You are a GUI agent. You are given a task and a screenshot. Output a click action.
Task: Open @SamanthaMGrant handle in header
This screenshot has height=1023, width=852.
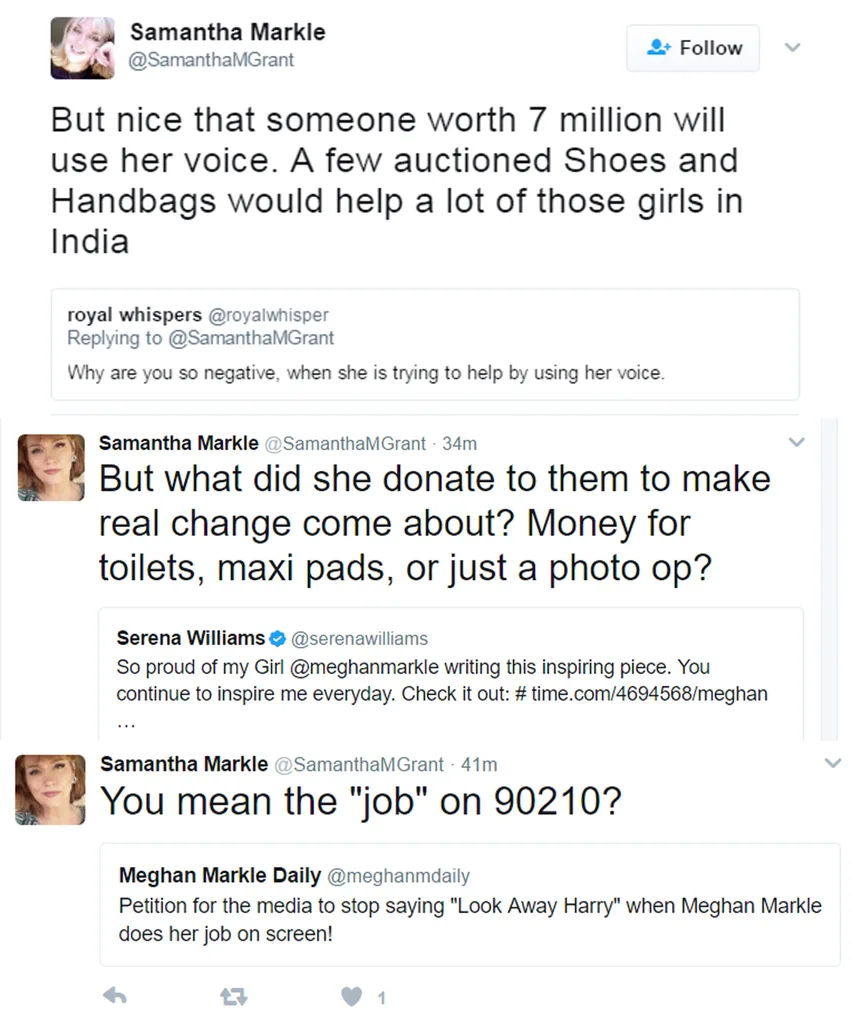pos(211,60)
